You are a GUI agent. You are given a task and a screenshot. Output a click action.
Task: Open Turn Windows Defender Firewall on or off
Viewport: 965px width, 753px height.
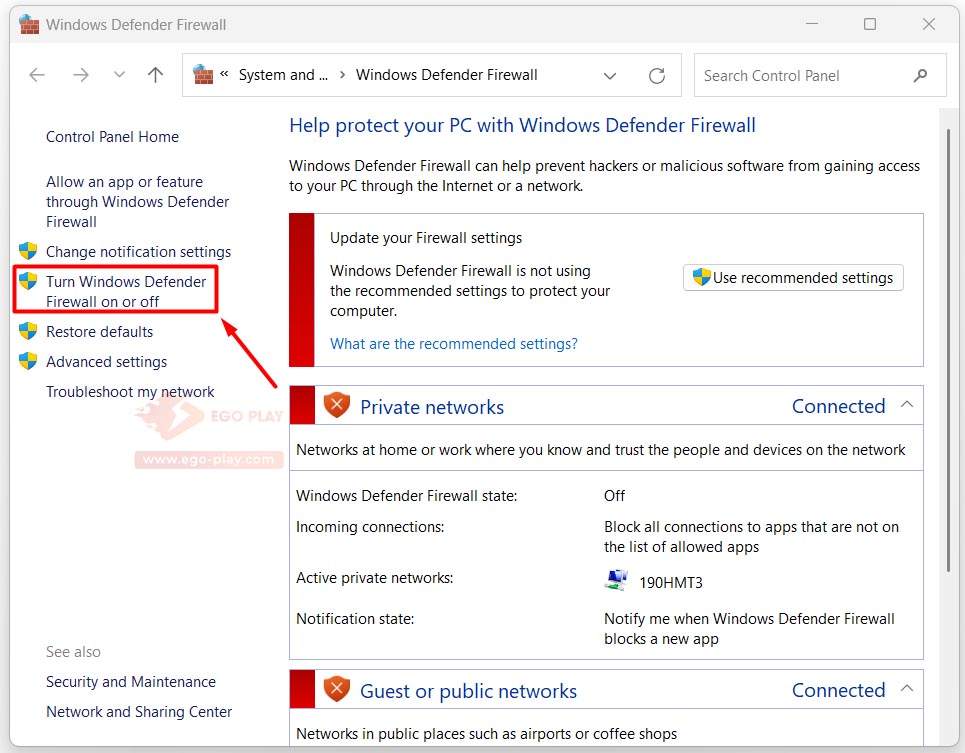[x=126, y=292]
